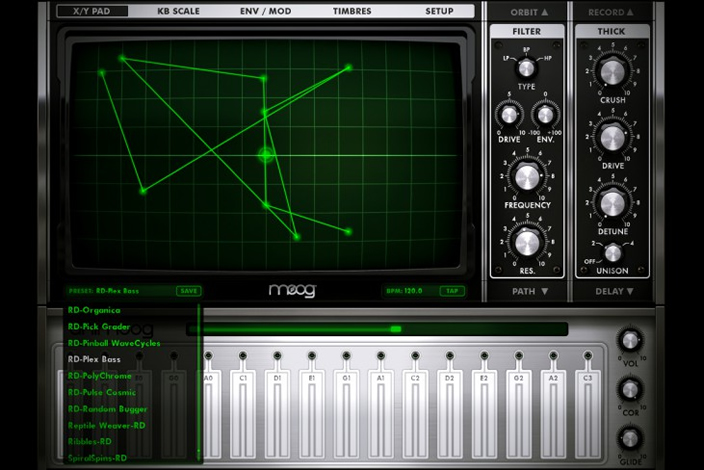Expand the ORBIT module panel
This screenshot has width=704, height=470.
tap(529, 12)
